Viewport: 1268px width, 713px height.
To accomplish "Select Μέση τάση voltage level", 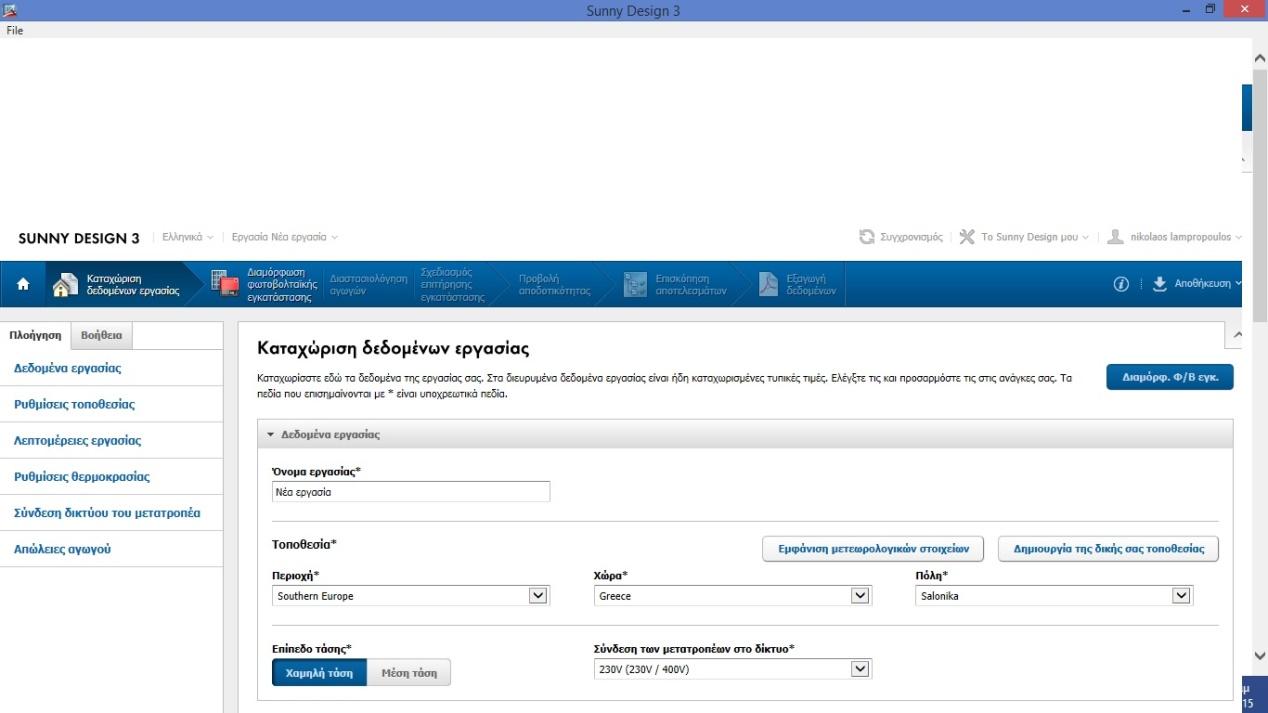I will 409,673.
